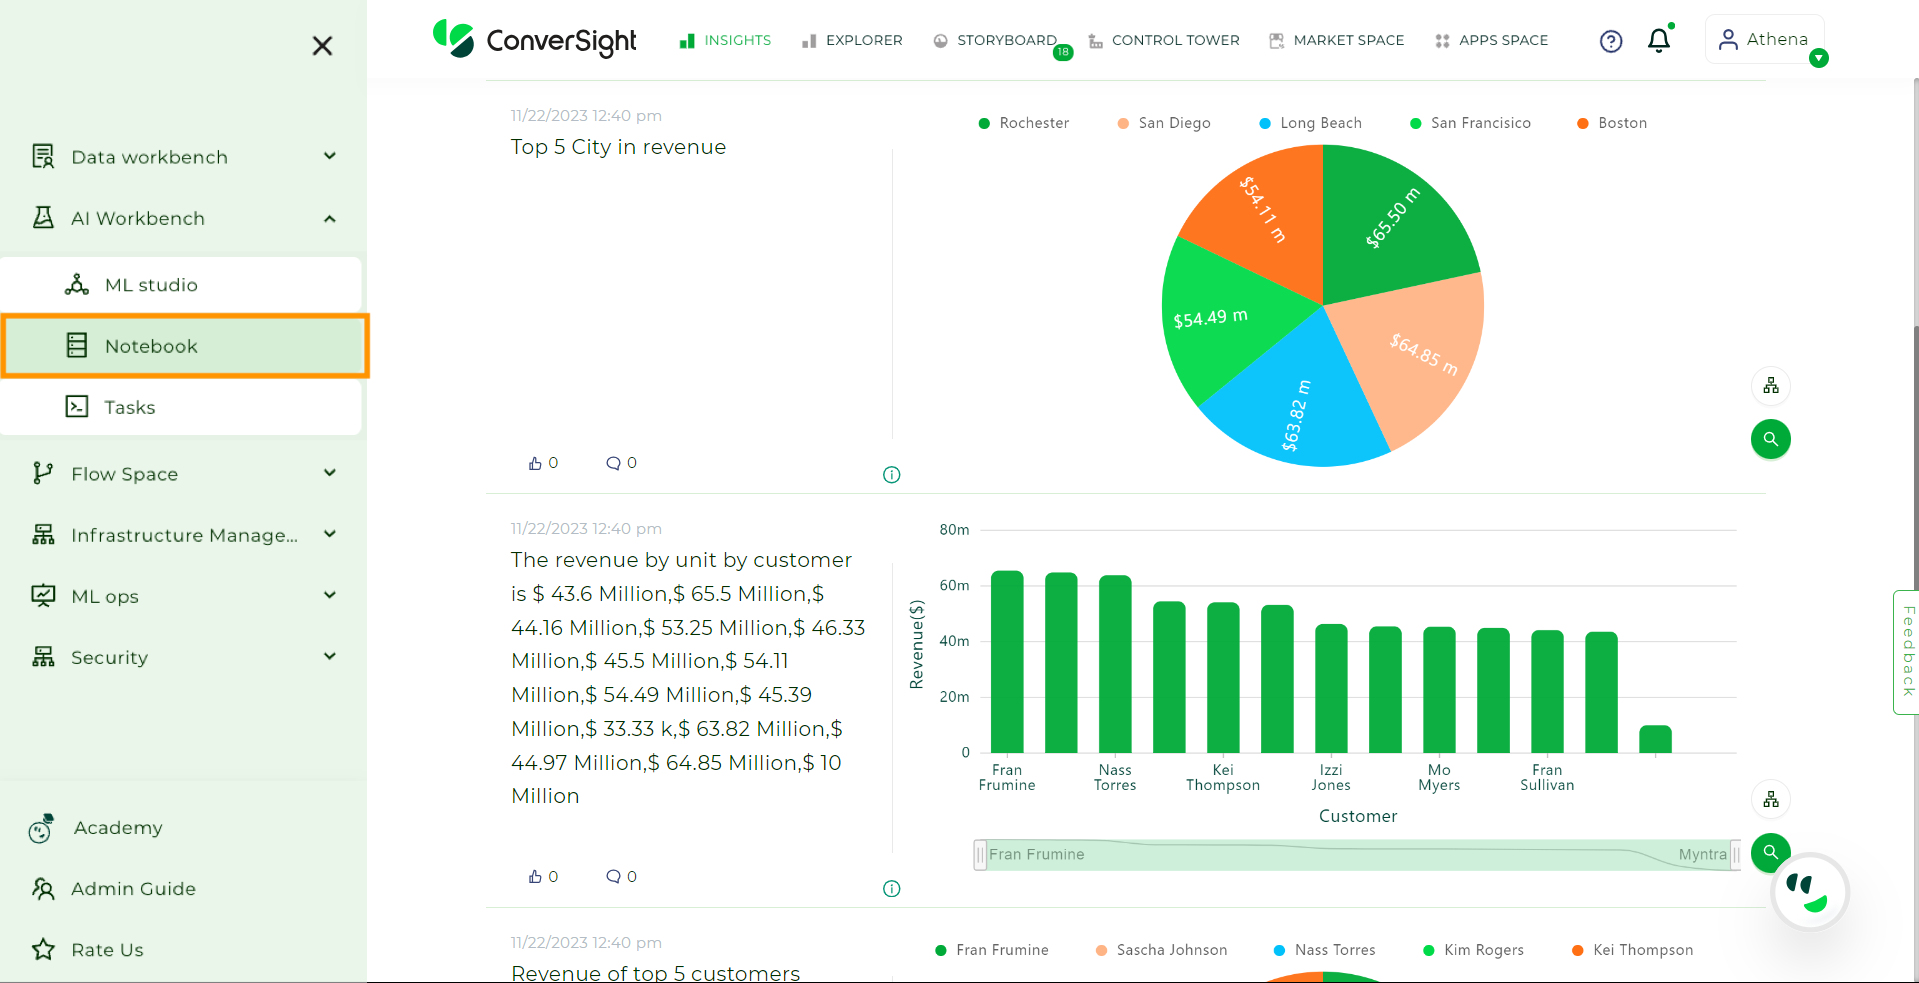1919x983 pixels.
Task: Switch to Explorer tab
Action: coord(852,40)
